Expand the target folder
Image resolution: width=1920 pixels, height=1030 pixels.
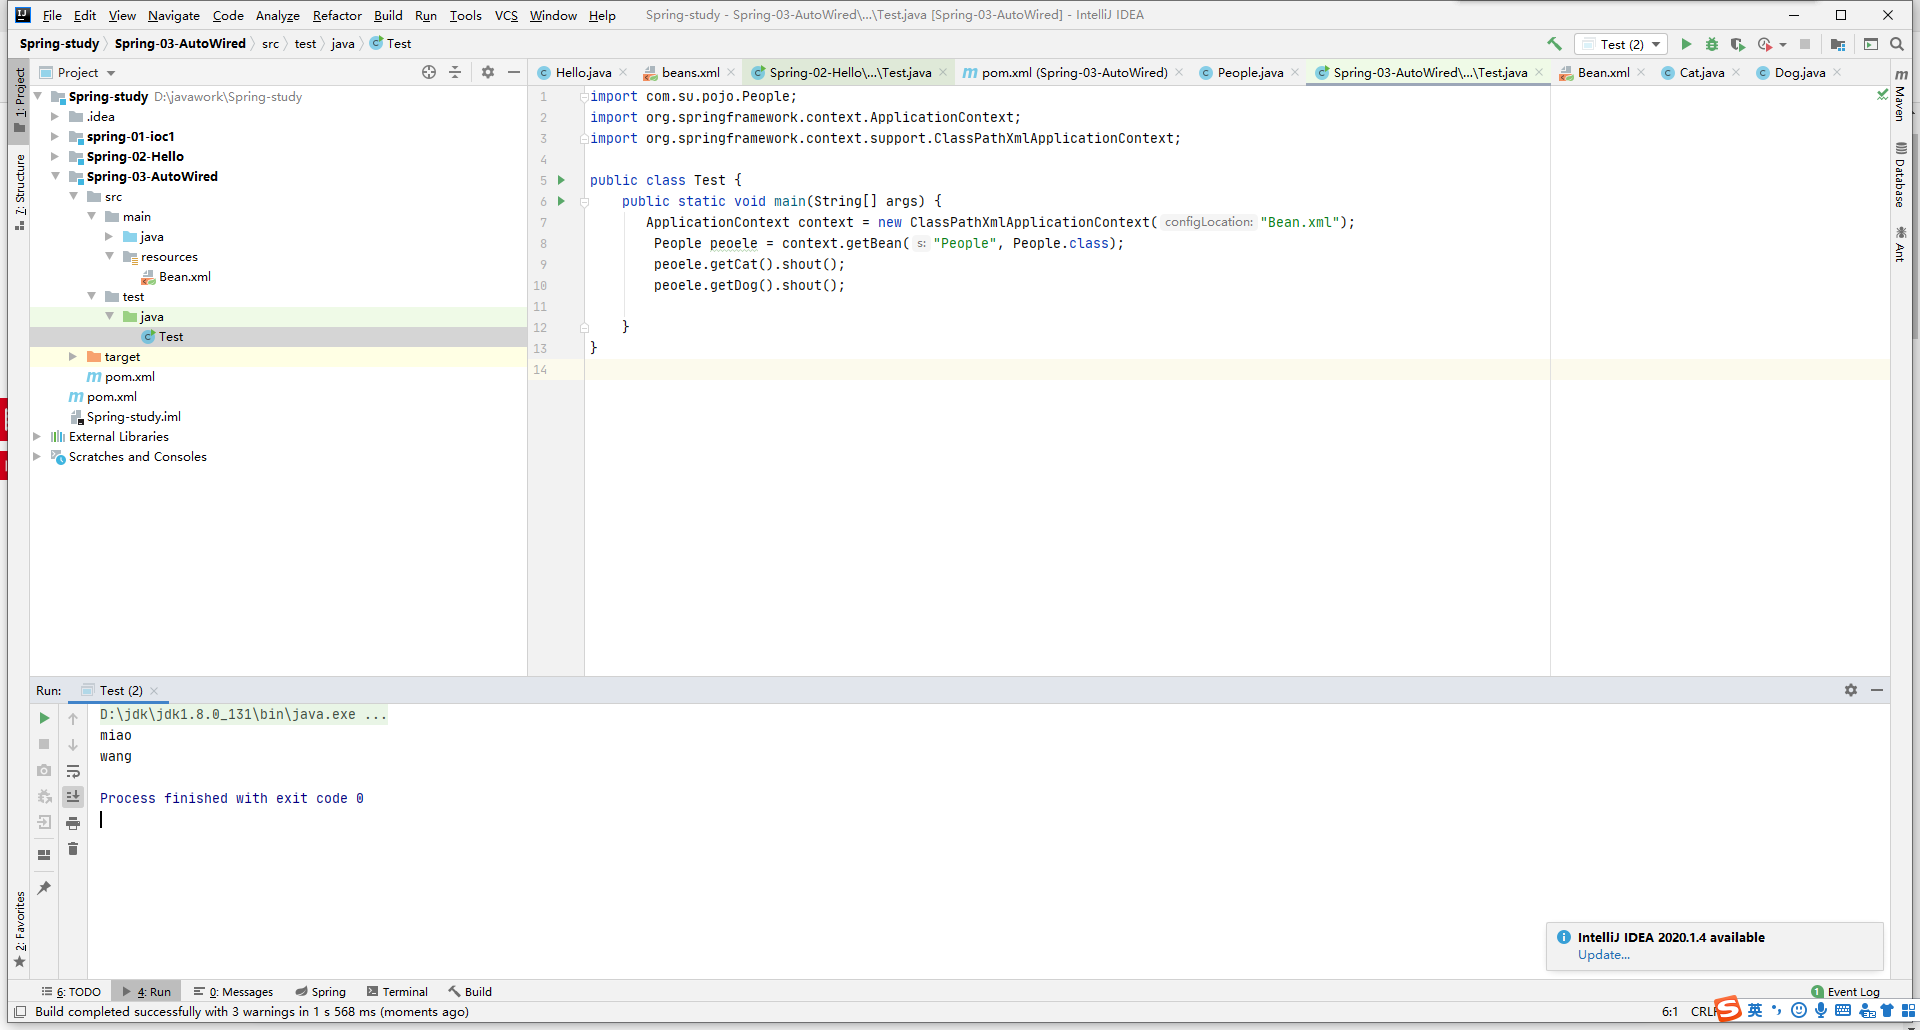click(73, 356)
